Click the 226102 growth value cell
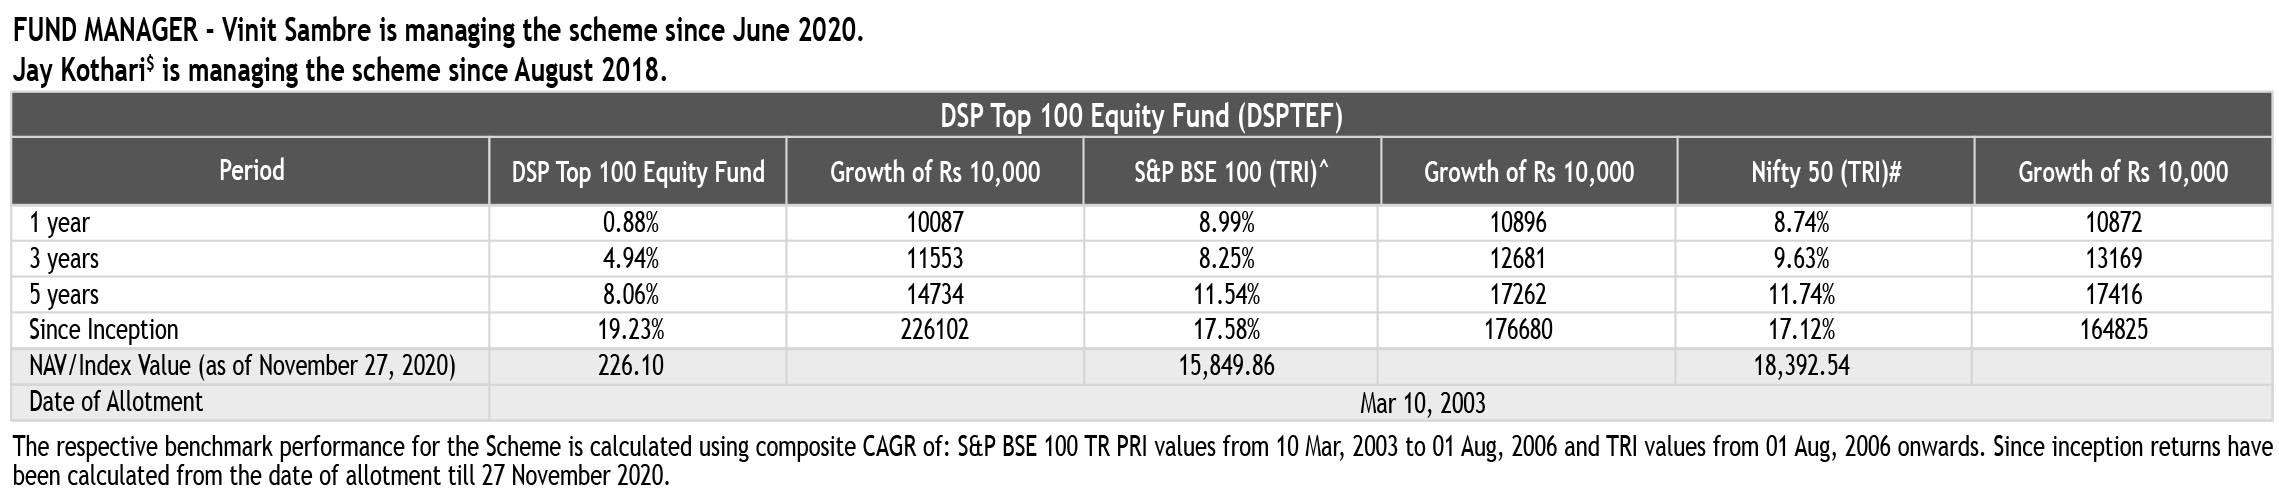Screen dimensions: 2279x498 pyautogui.click(x=935, y=330)
